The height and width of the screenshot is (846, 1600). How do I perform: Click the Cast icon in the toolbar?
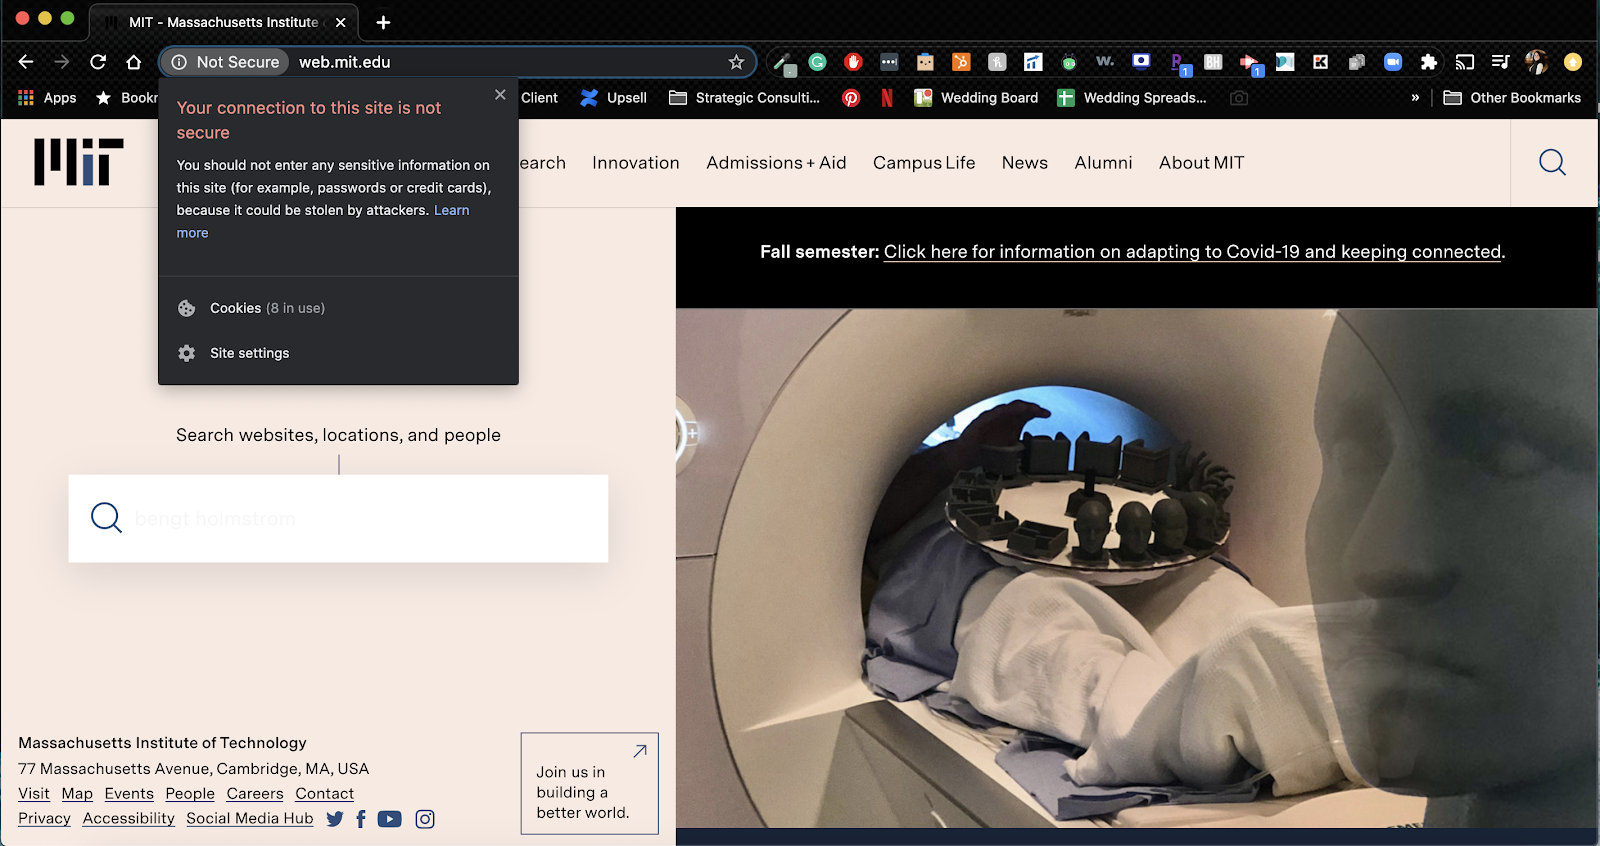[x=1465, y=62]
